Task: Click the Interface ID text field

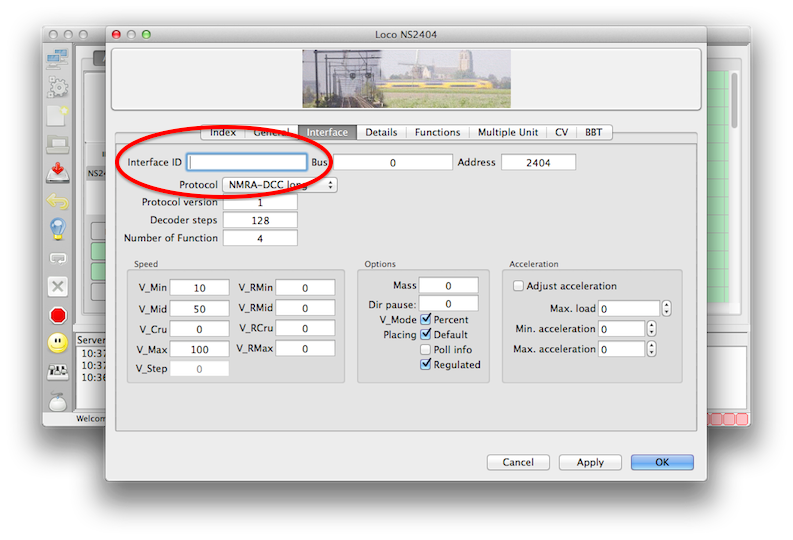Action: 247,162
